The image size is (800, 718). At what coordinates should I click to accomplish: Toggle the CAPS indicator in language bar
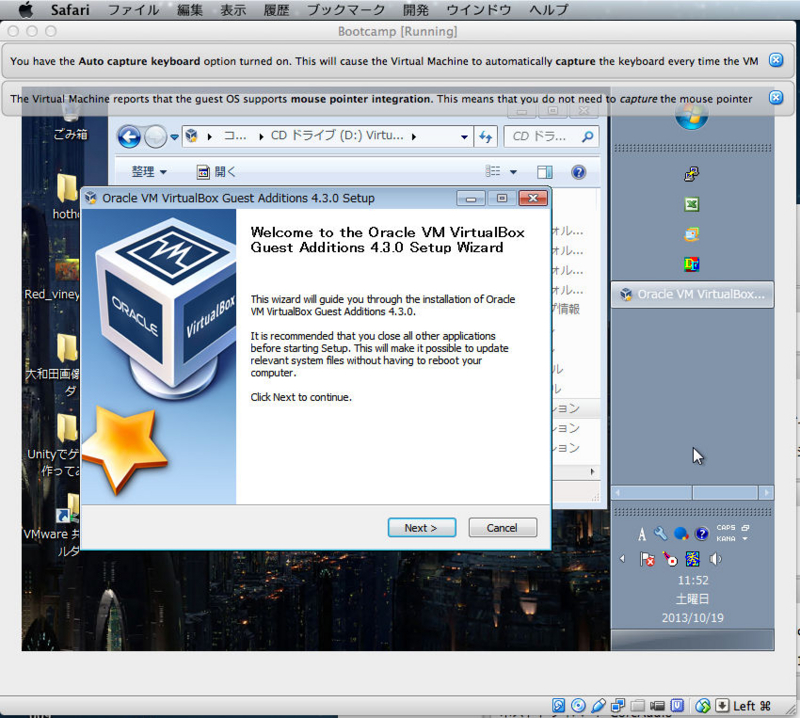click(x=726, y=528)
